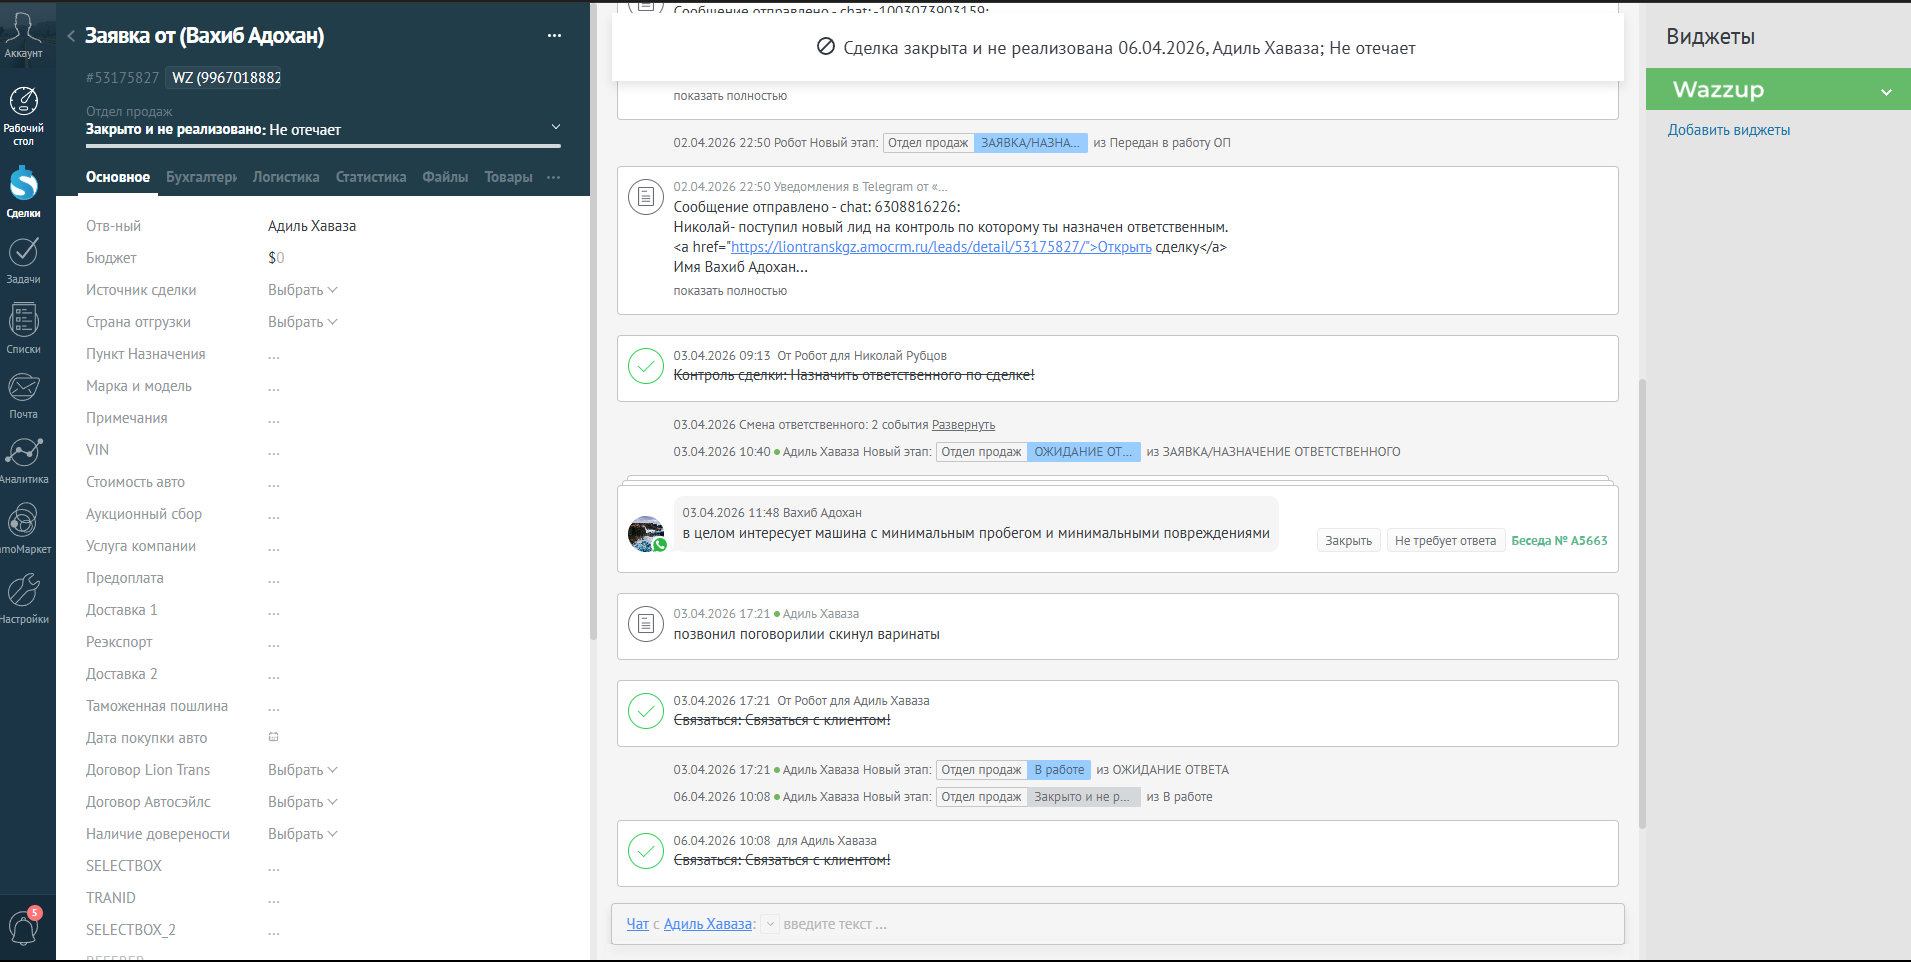Open the Account profile icon
1911x962 pixels.
pos(23,33)
